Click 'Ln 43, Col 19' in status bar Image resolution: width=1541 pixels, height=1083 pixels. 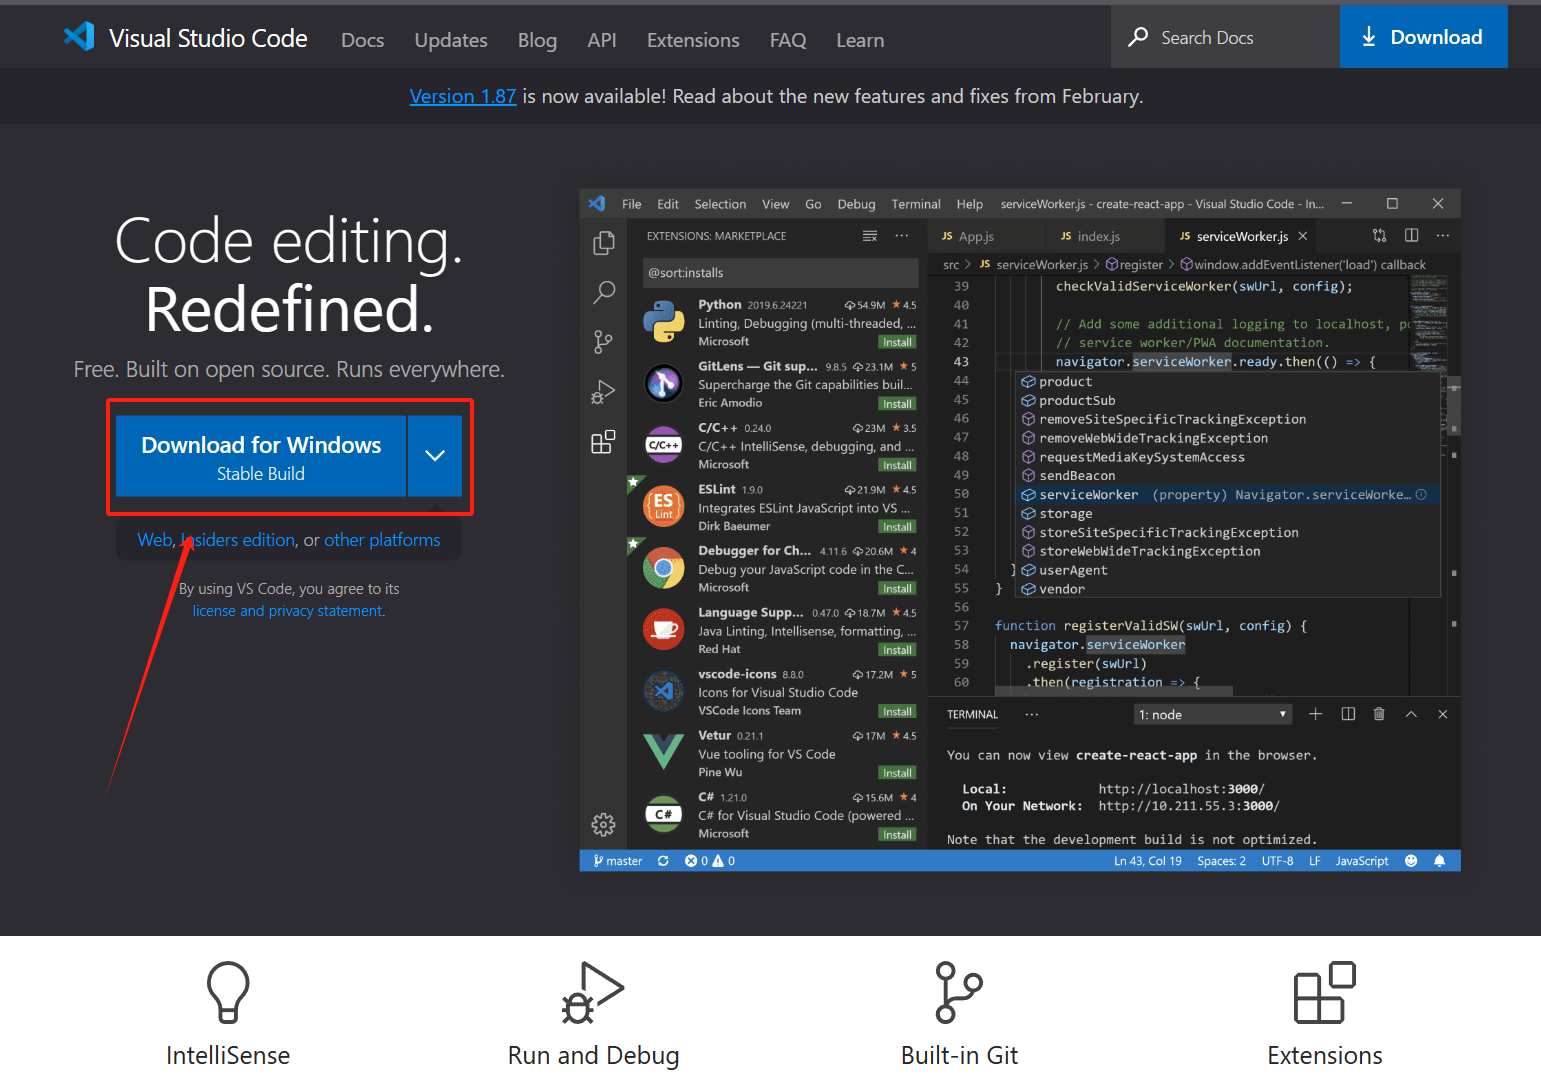1148,861
